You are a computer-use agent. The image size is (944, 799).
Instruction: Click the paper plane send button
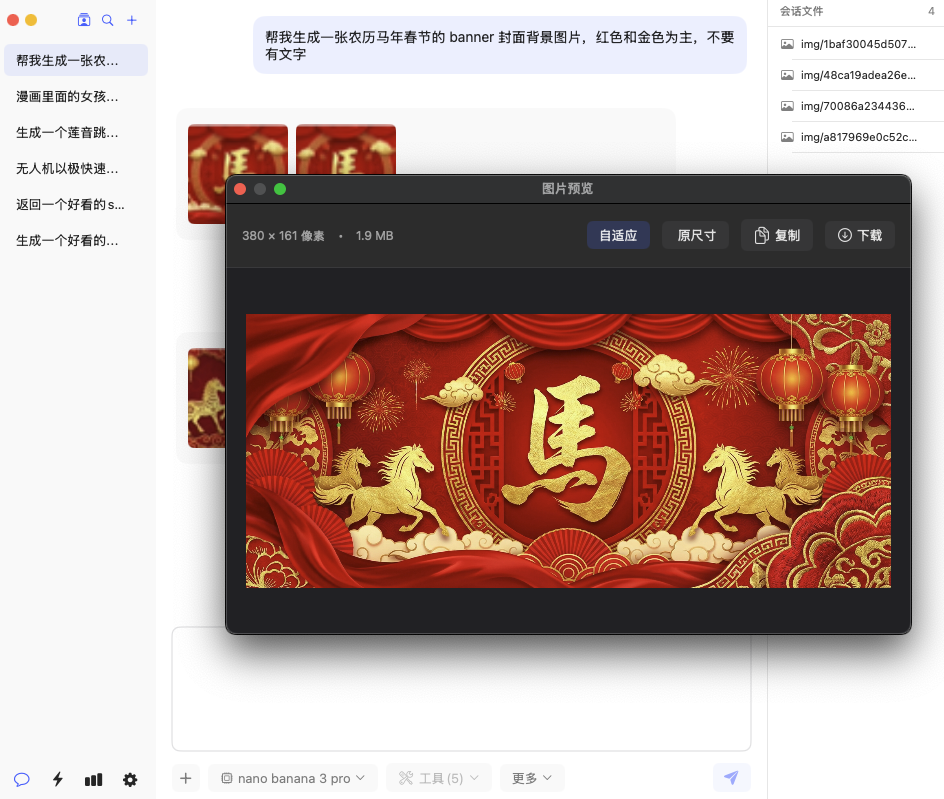tap(731, 778)
